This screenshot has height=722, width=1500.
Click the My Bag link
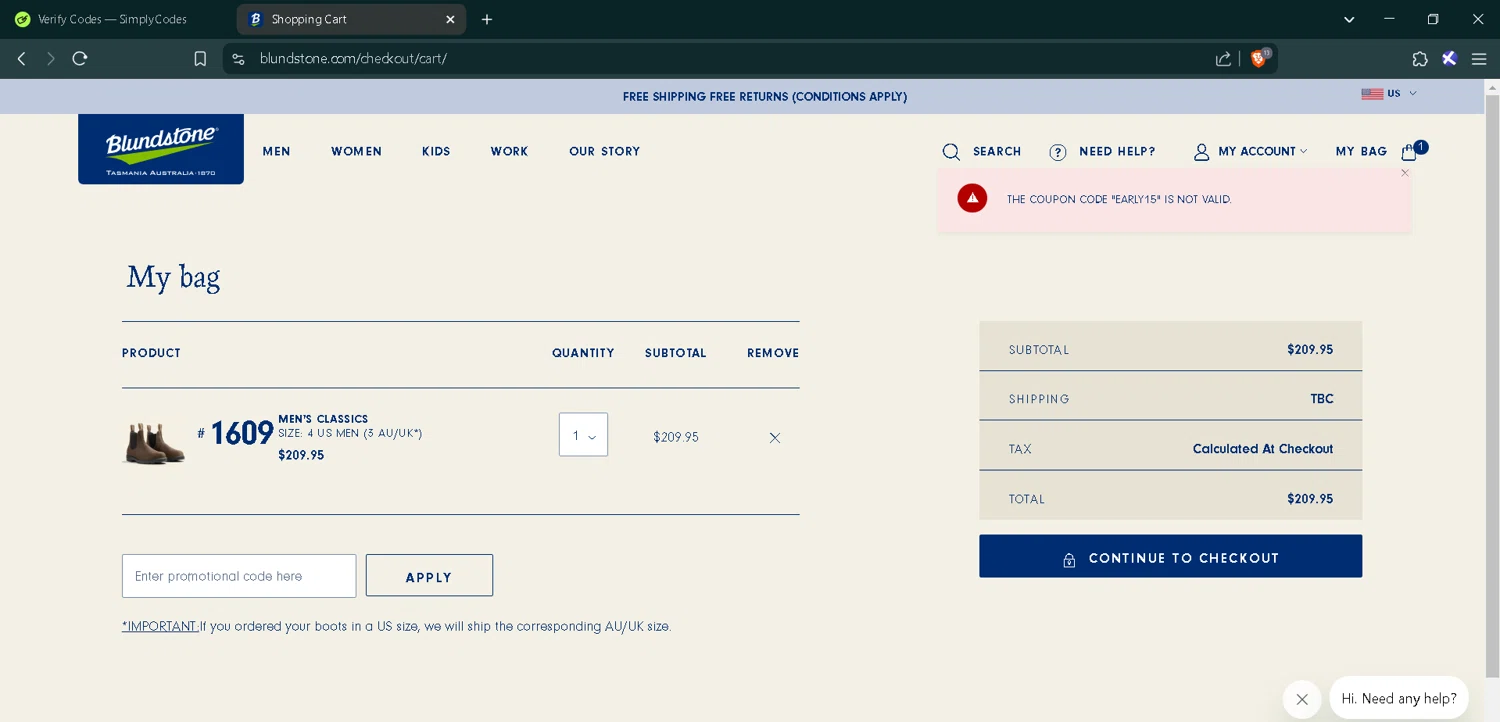pyautogui.click(x=1361, y=152)
